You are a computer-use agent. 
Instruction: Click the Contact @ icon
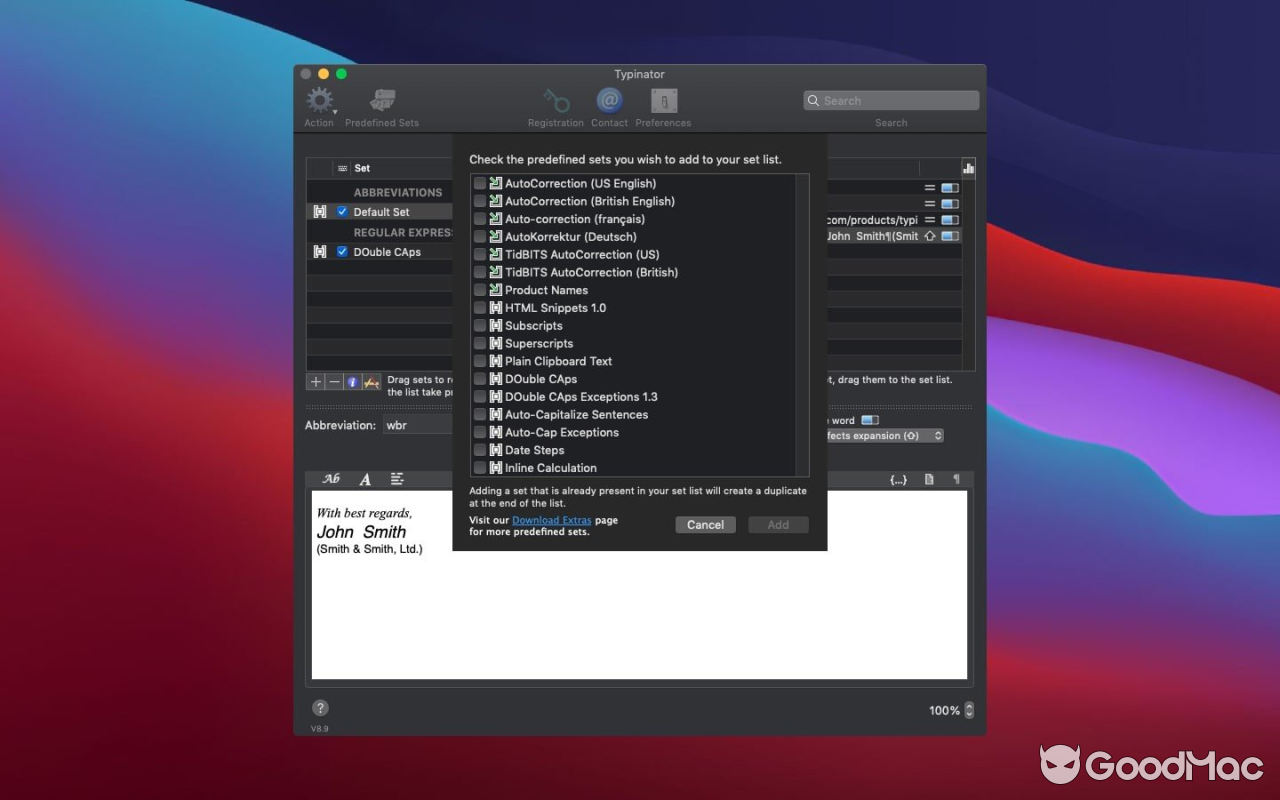pyautogui.click(x=609, y=100)
